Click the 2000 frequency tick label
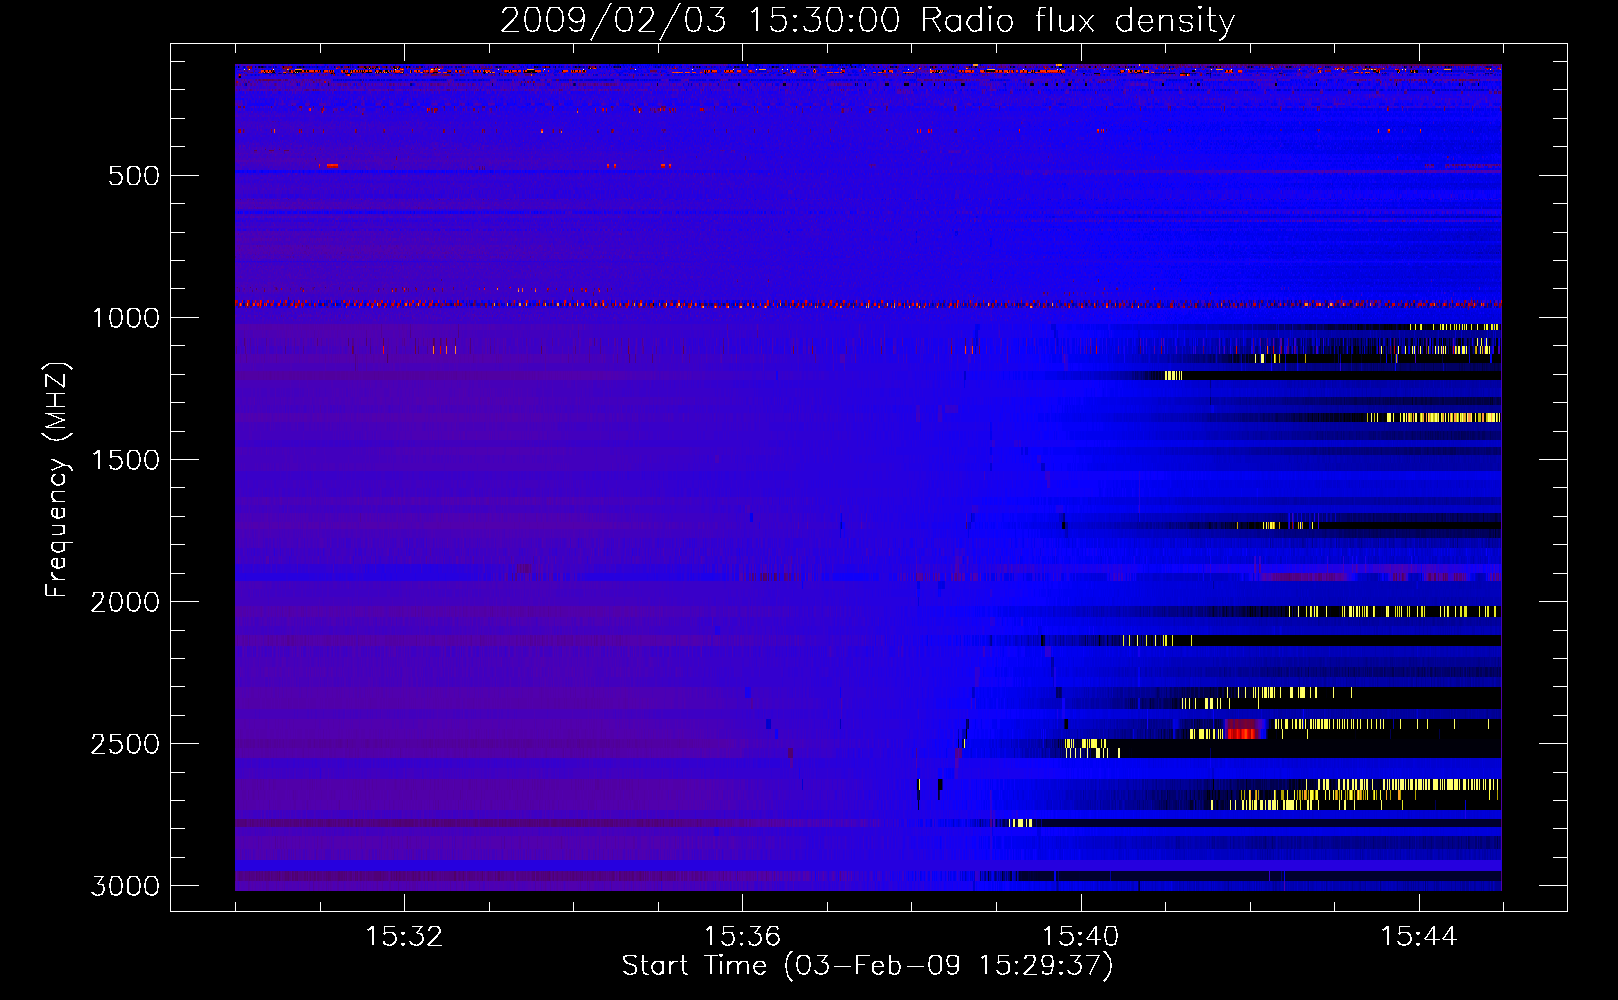 click(x=125, y=602)
